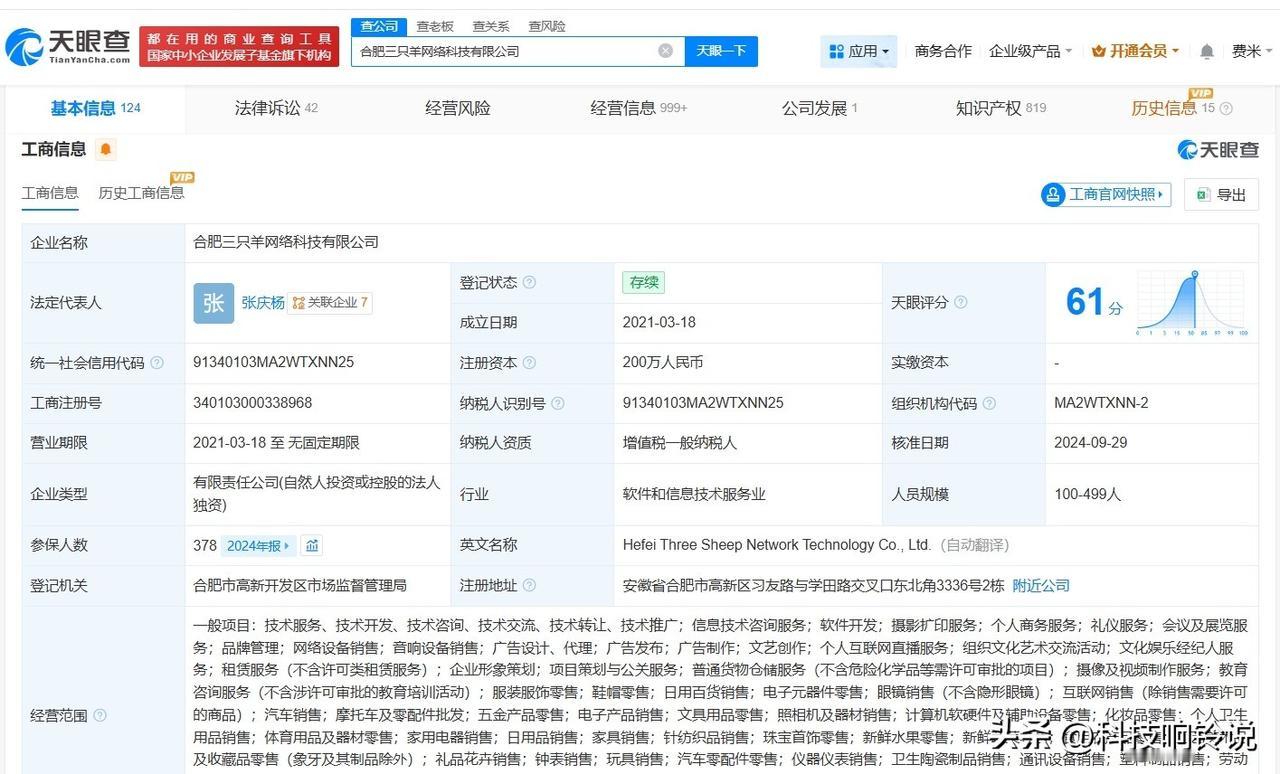Open the 法律诉讼 tab
Screen dimensions: 1280x774
coord(276,108)
